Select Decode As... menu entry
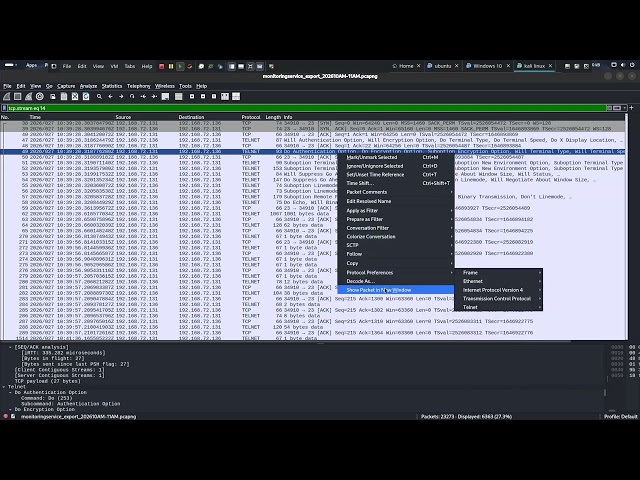The width and height of the screenshot is (640, 480). [x=396, y=281]
